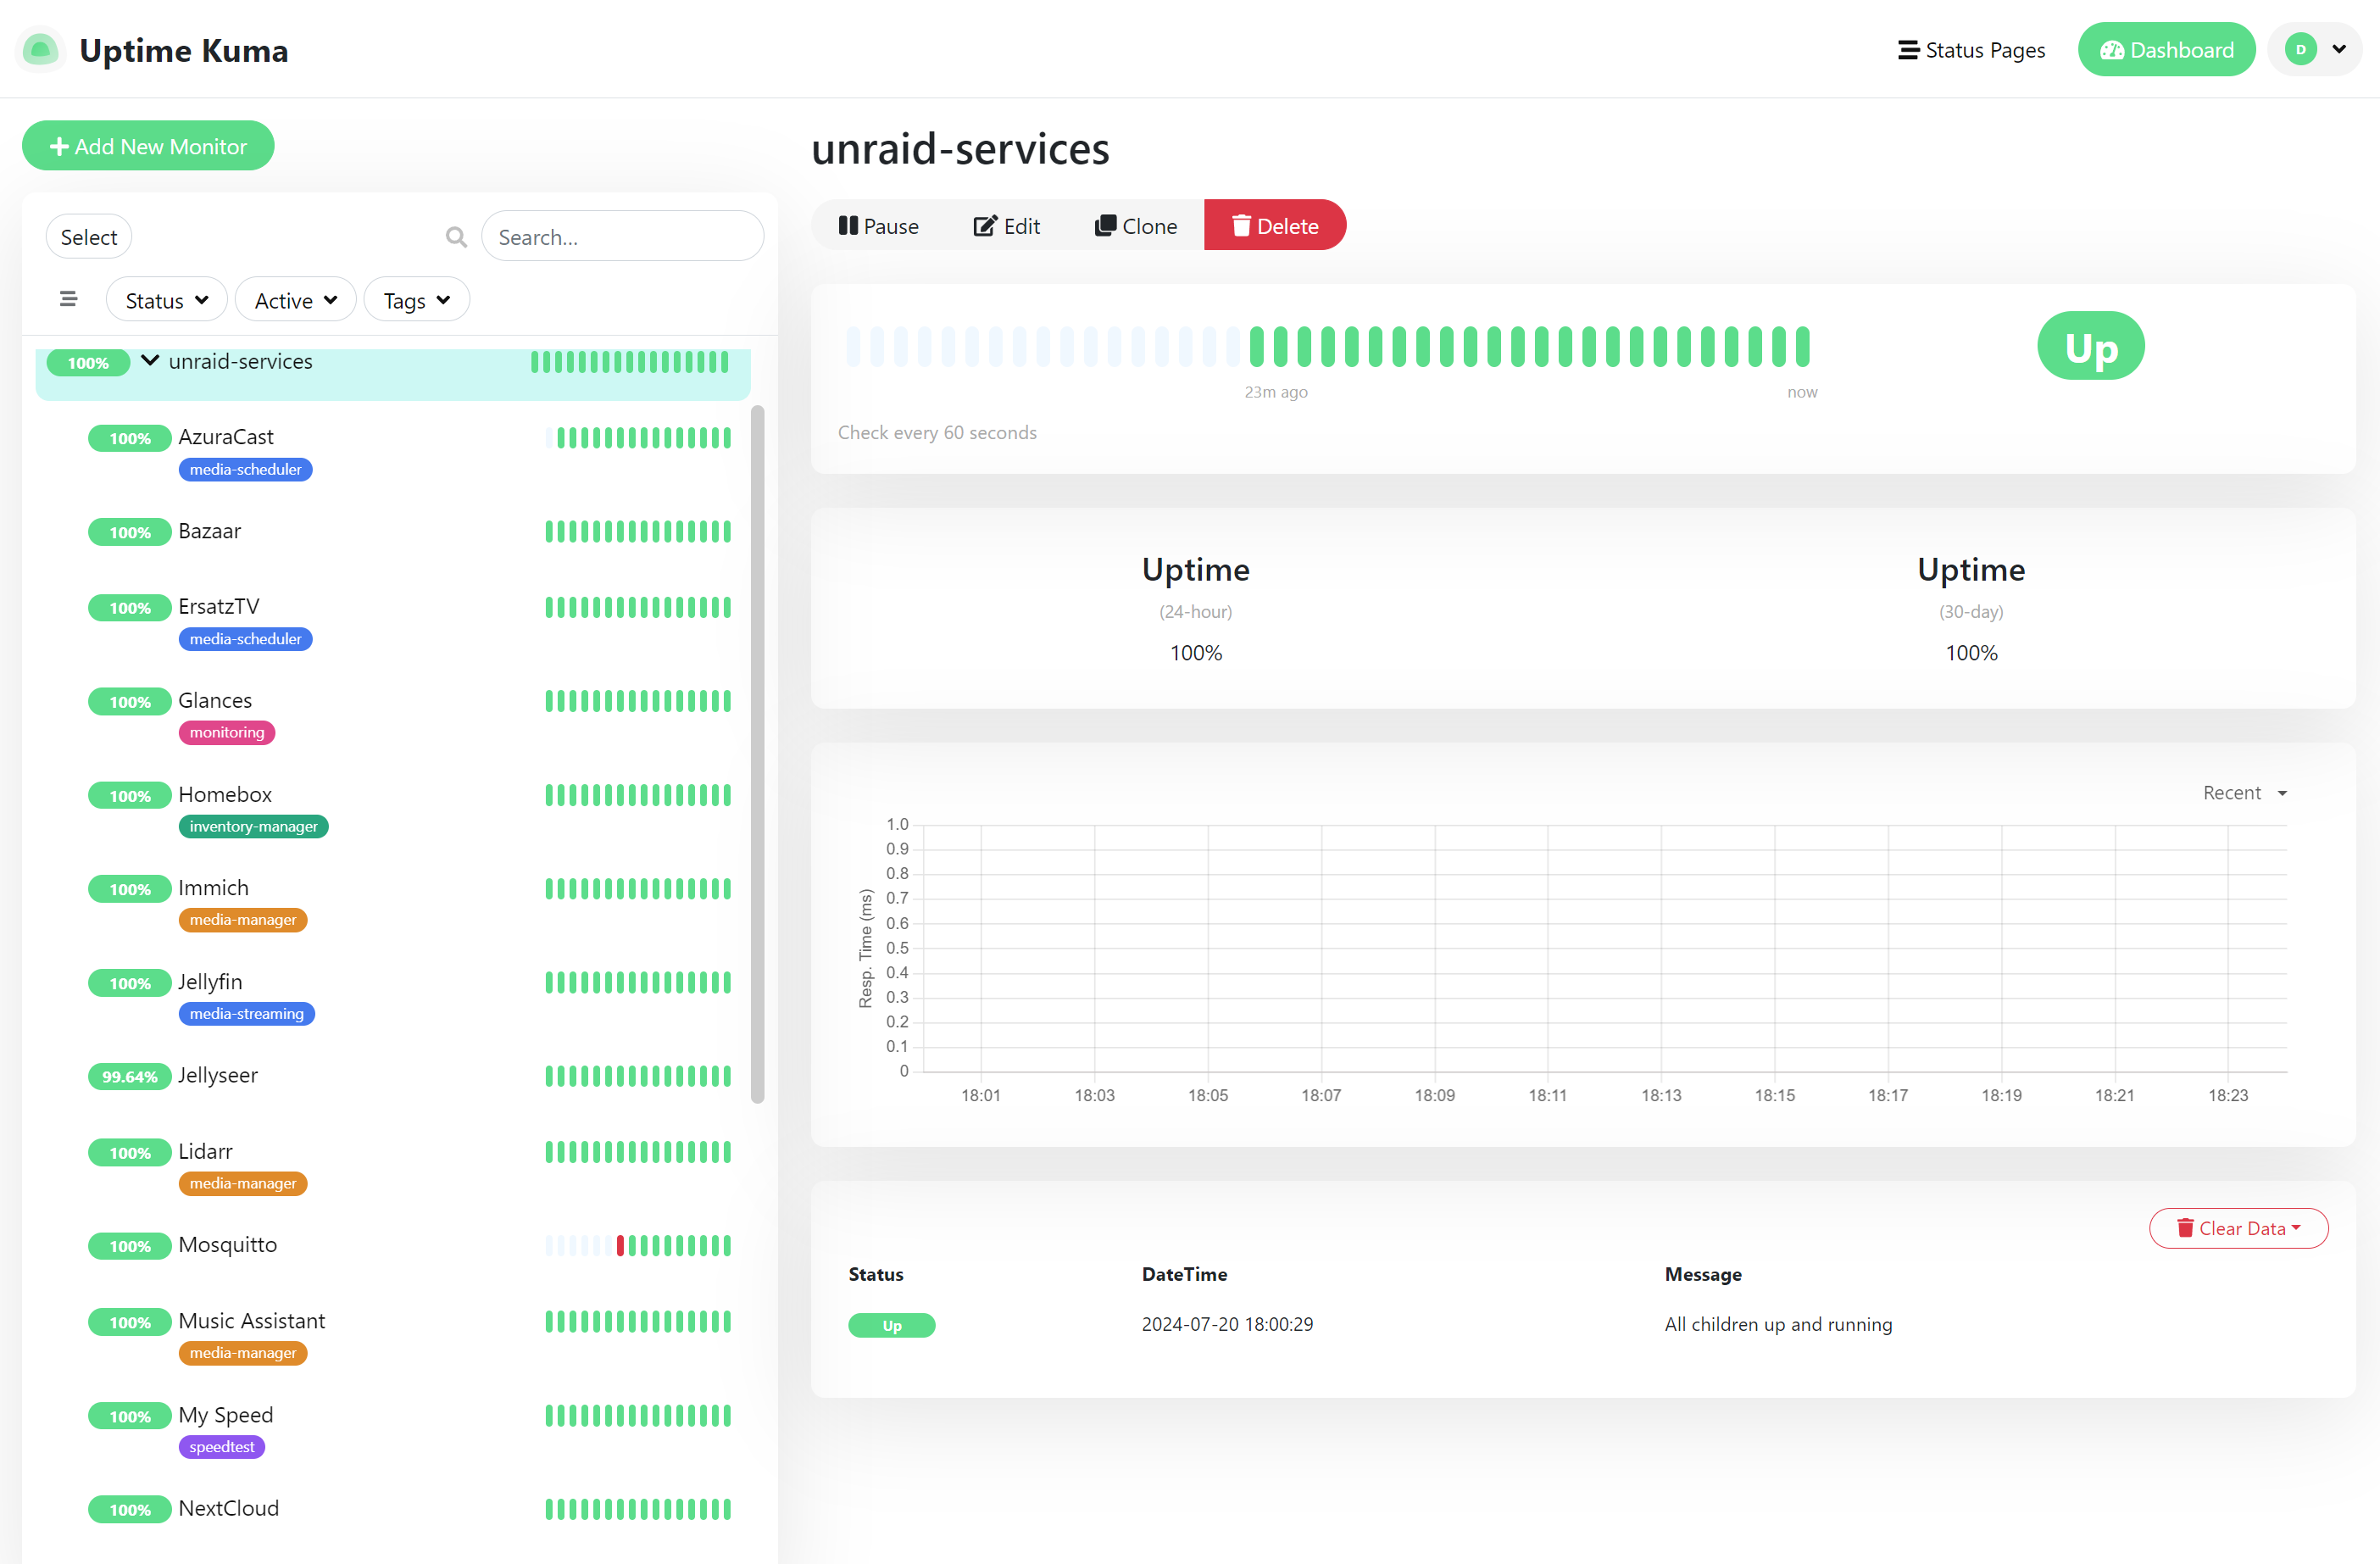Focus the monitor Search field
The image size is (2380, 1564).
623,237
